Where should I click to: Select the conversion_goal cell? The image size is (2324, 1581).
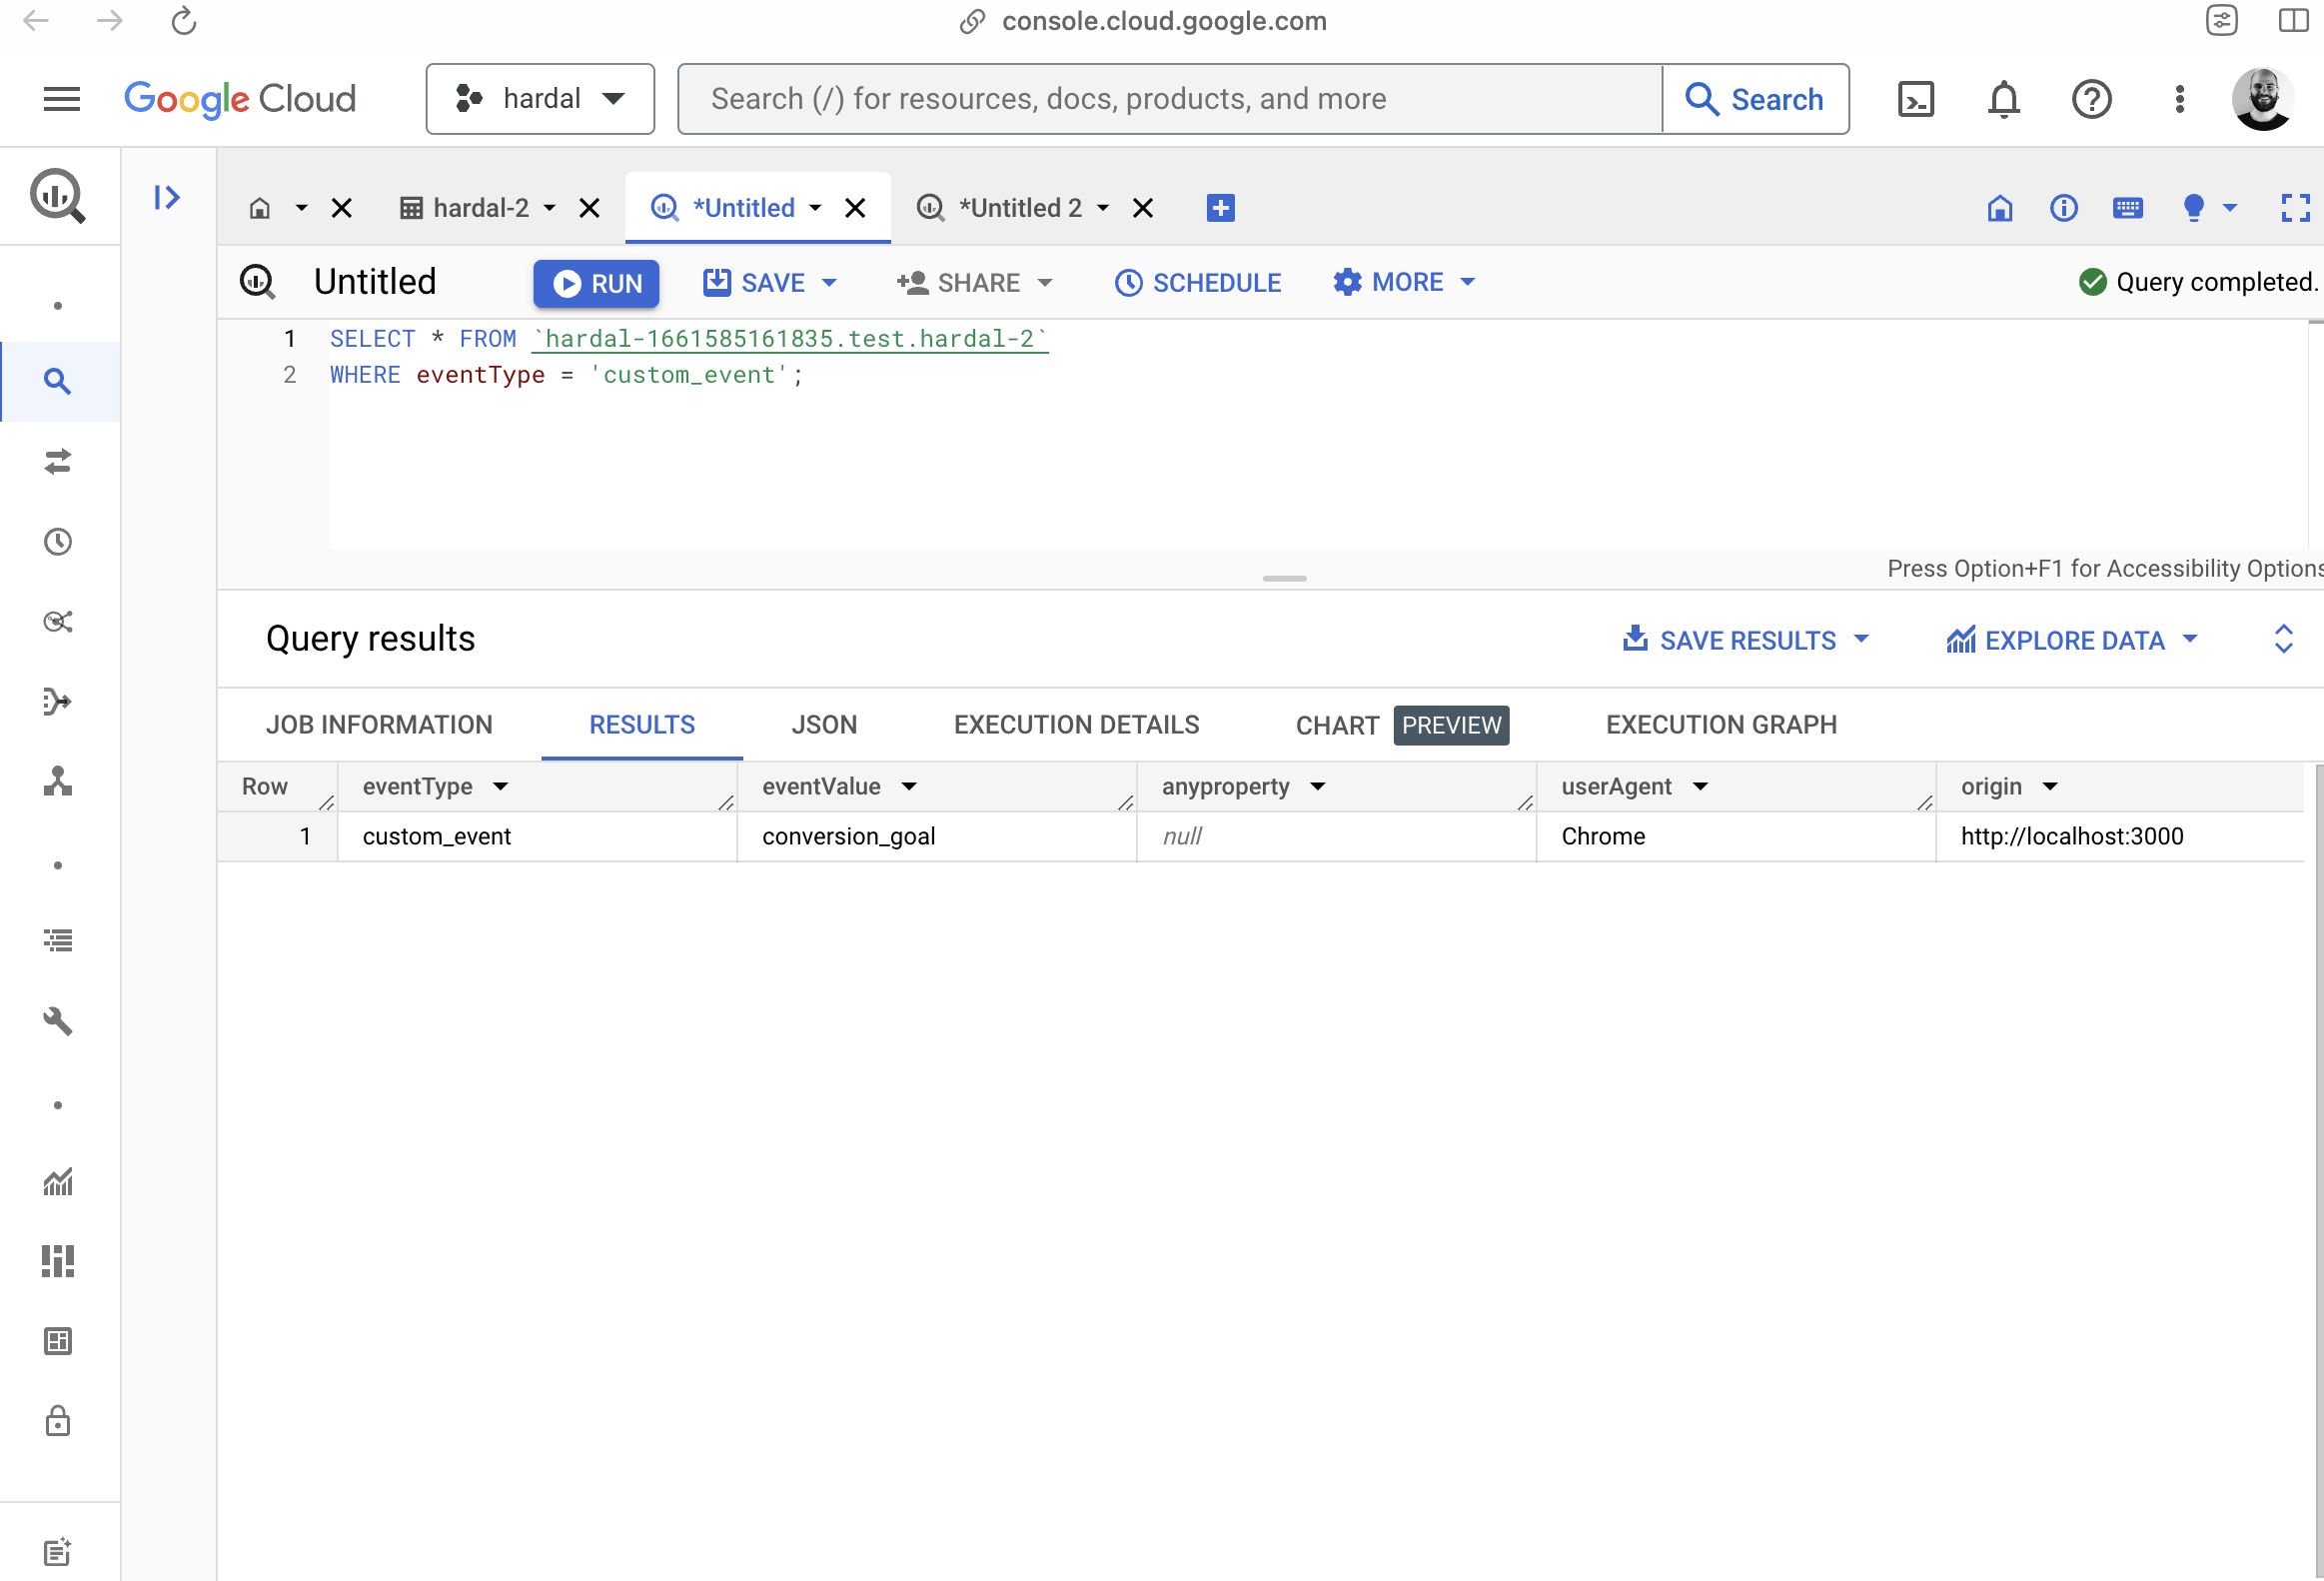pyautogui.click(x=937, y=837)
